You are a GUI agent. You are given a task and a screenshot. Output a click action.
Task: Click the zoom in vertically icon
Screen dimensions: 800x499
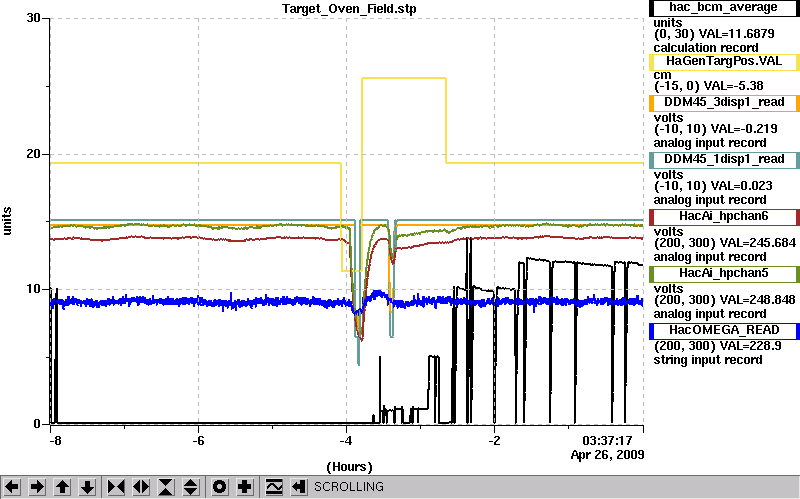(166, 487)
